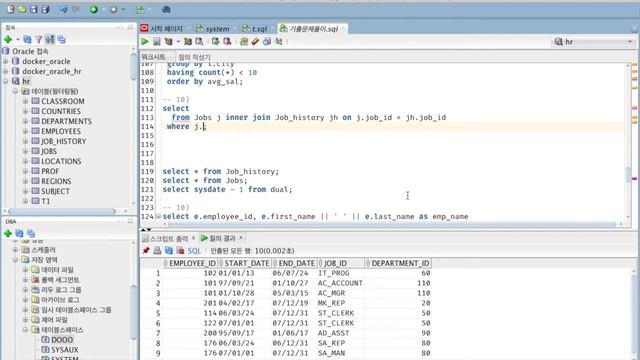
Task: Select the COUNTRIES table
Action: [61, 111]
